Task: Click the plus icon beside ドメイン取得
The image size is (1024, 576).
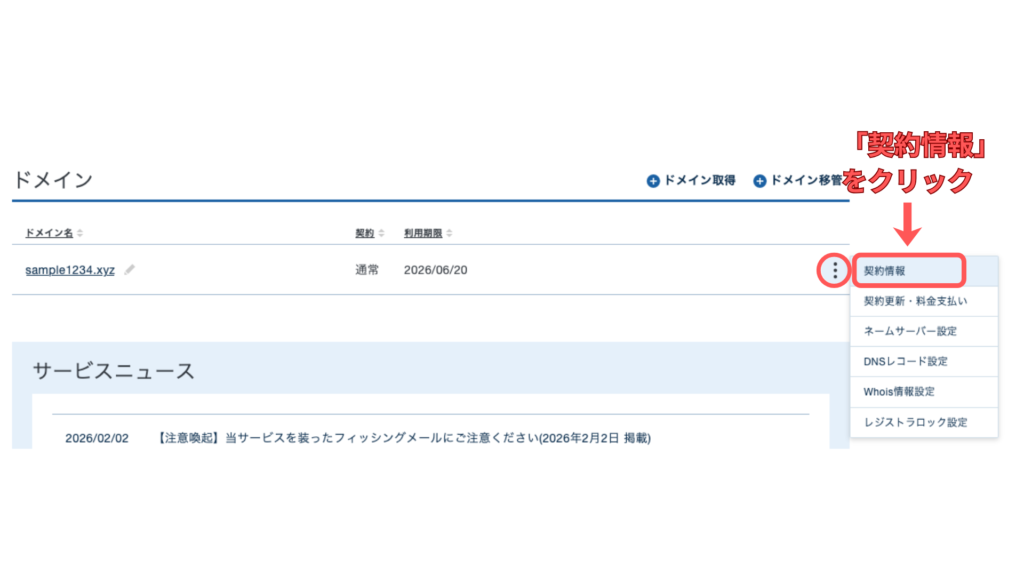Action: tap(653, 181)
